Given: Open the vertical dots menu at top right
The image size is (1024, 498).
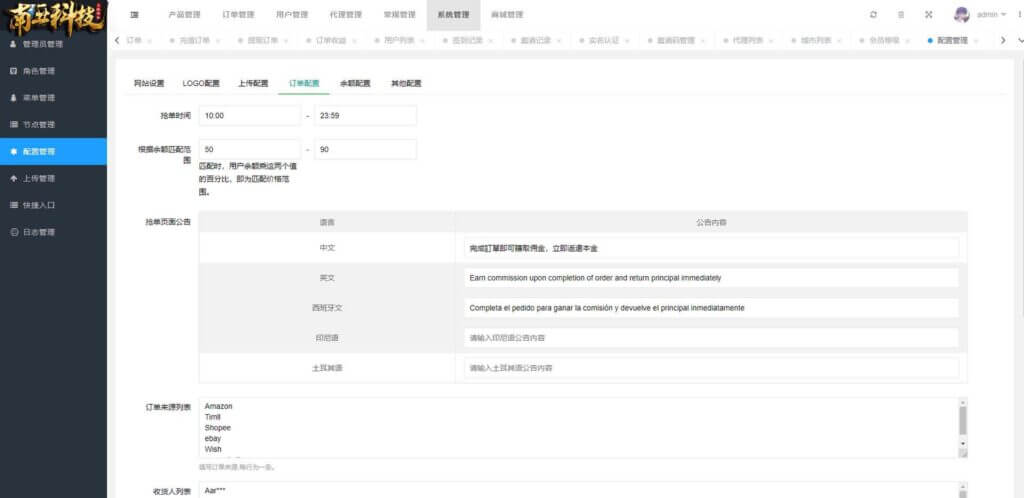Looking at the screenshot, I should (x=1019, y=14).
